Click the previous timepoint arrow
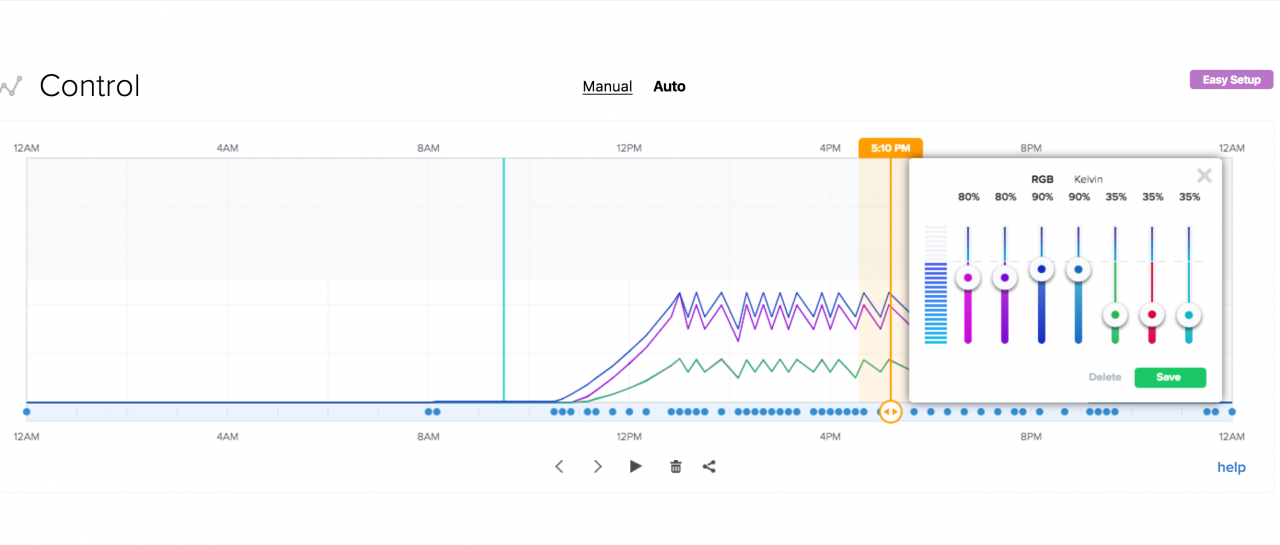 click(x=559, y=466)
